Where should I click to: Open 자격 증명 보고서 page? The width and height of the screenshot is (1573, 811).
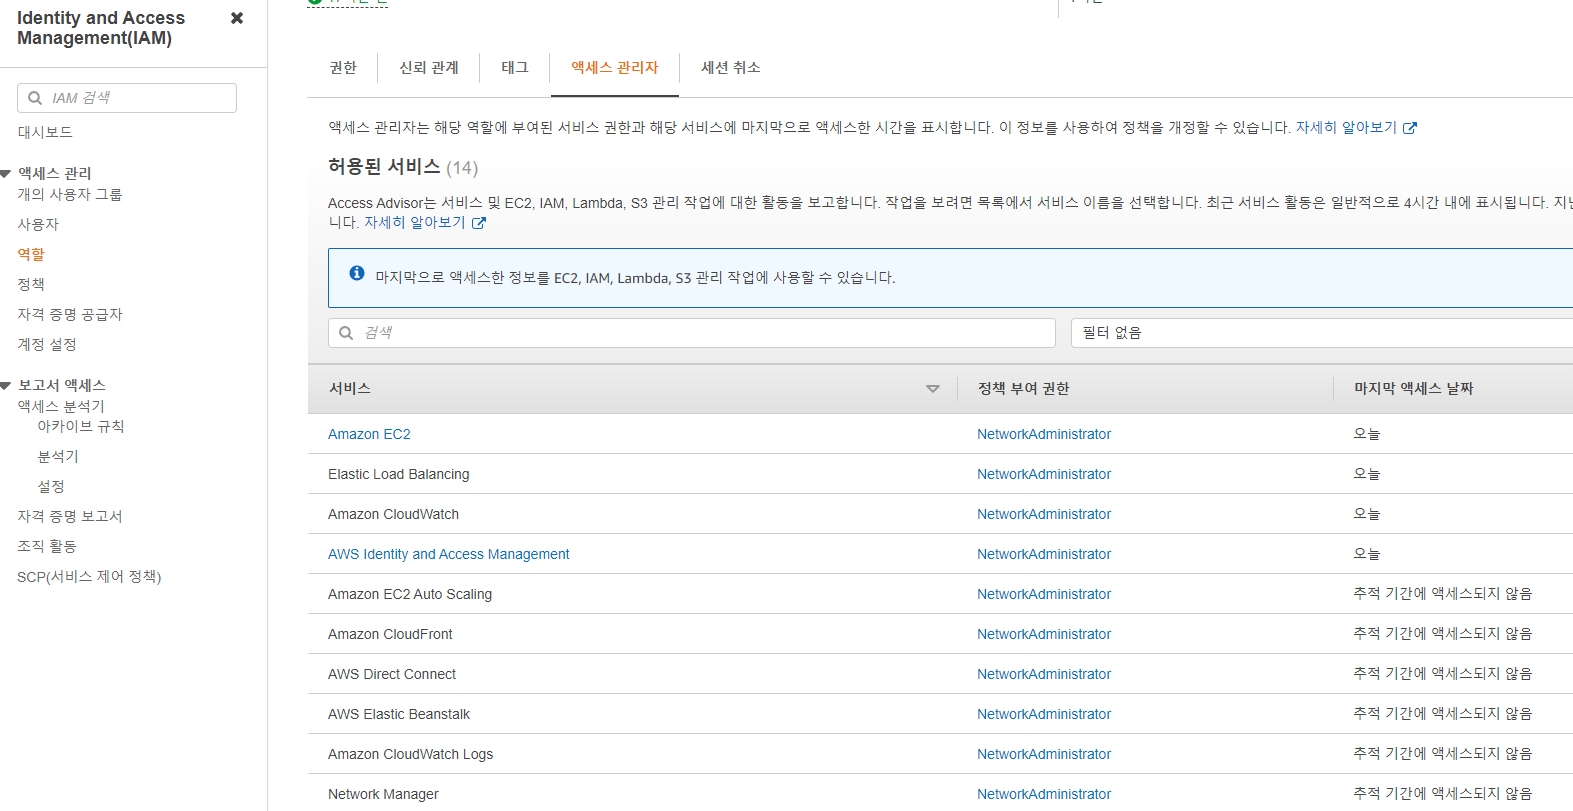pyautogui.click(x=70, y=516)
